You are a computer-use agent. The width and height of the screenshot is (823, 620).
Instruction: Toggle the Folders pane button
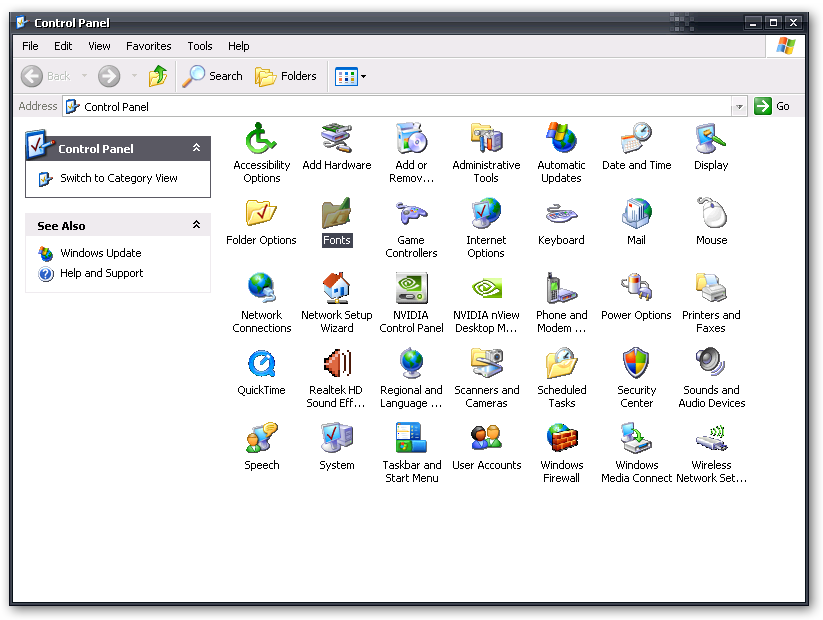point(286,76)
